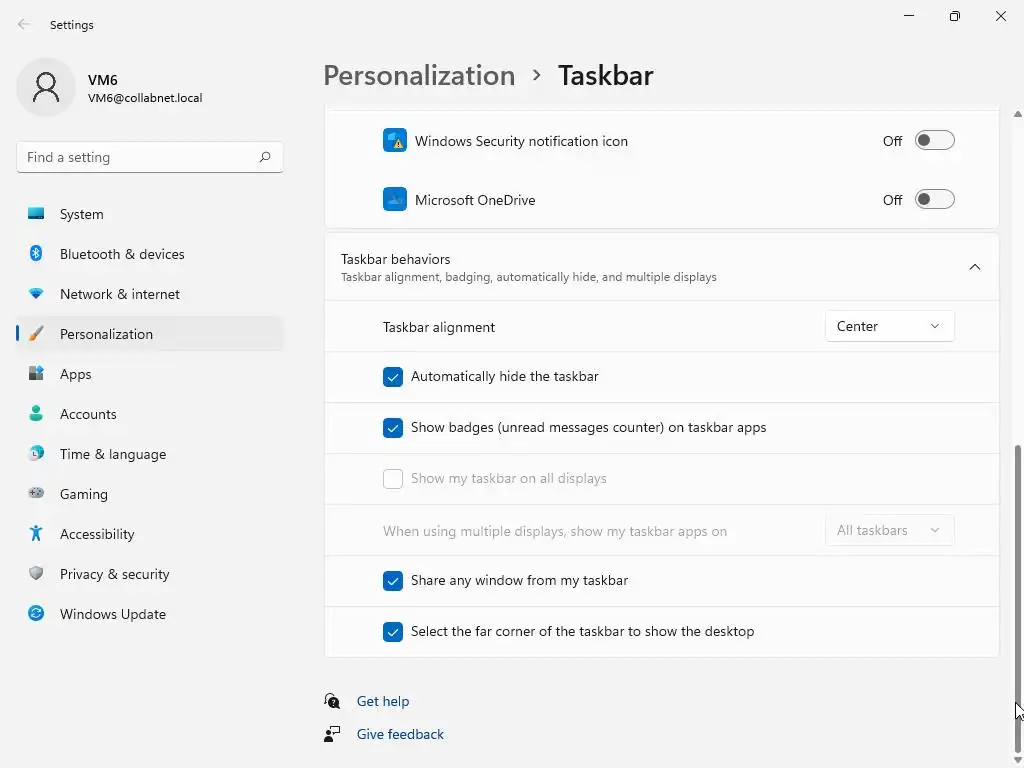
Task: Click the Time & language icon
Action: point(36,454)
